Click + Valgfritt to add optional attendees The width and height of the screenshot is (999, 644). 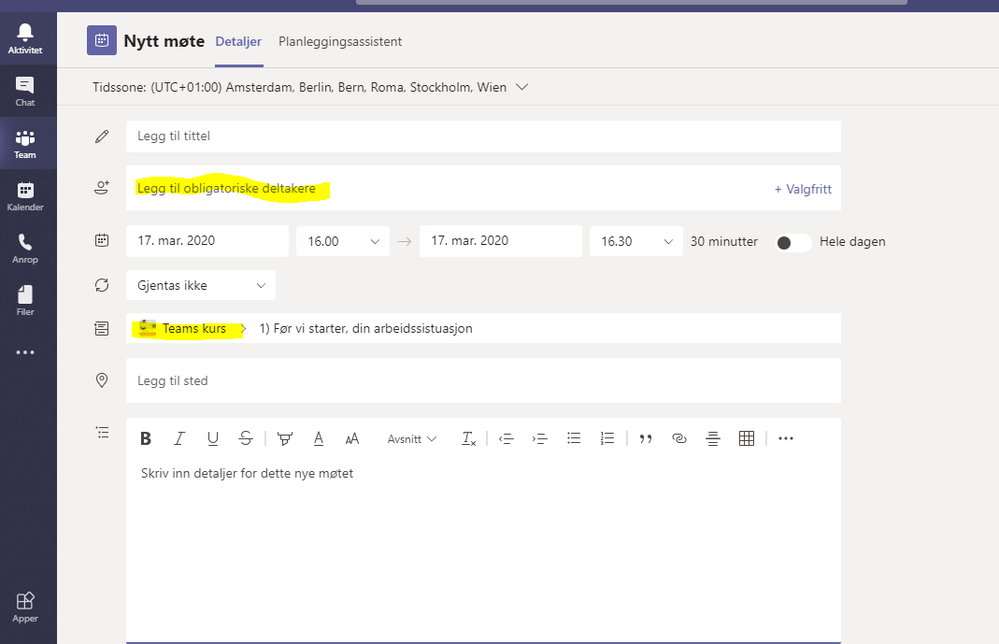coord(803,189)
